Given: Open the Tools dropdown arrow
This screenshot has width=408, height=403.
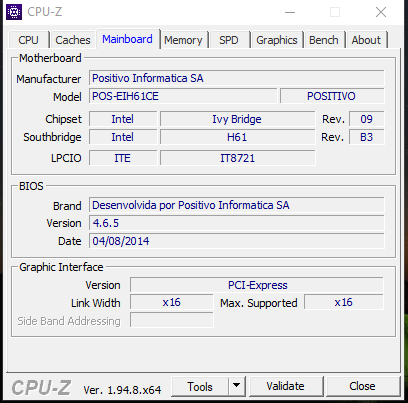Looking at the screenshot, I should tap(237, 386).
